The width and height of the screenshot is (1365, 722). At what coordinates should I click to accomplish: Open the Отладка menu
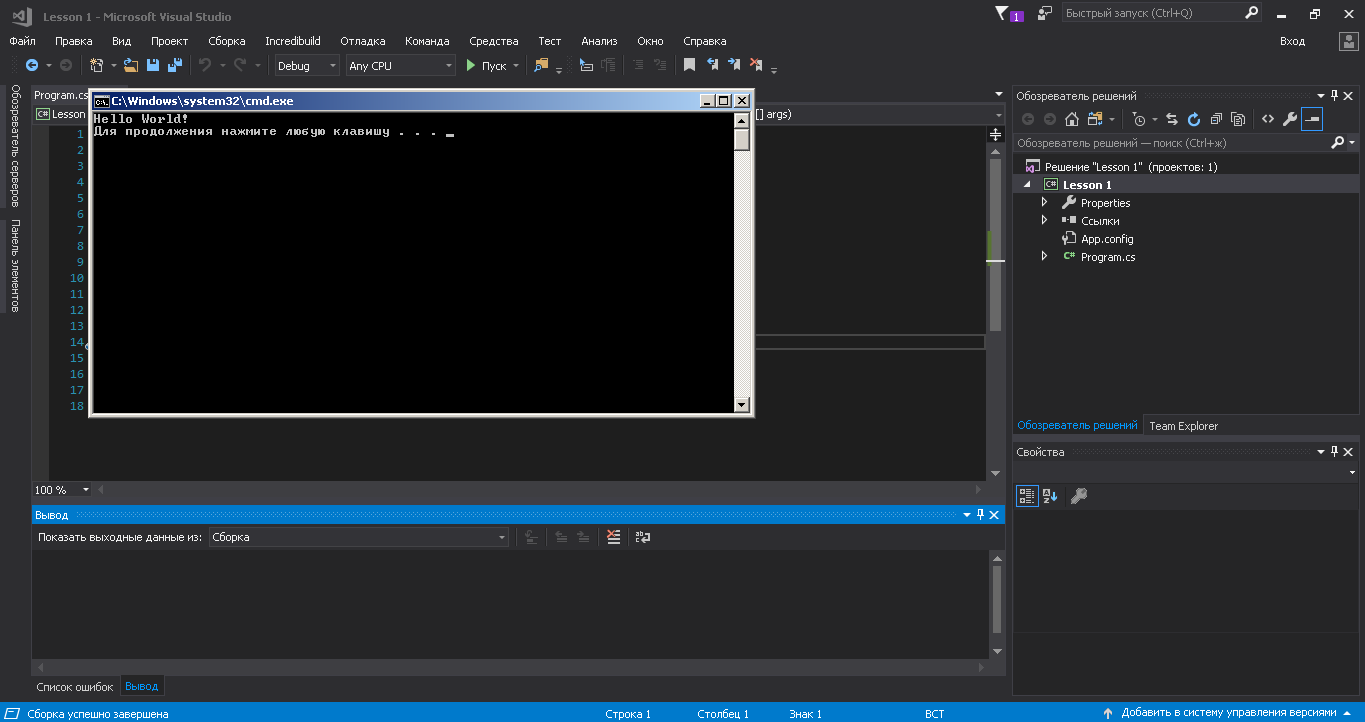point(362,41)
